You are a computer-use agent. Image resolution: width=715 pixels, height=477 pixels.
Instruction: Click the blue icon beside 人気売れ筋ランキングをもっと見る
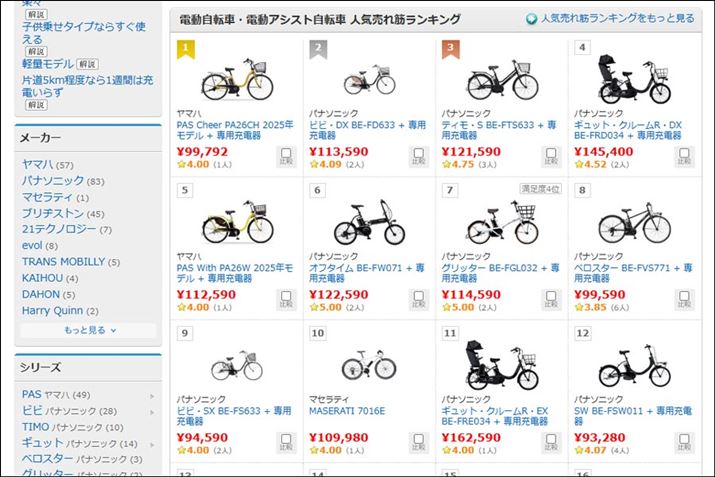[x=531, y=19]
